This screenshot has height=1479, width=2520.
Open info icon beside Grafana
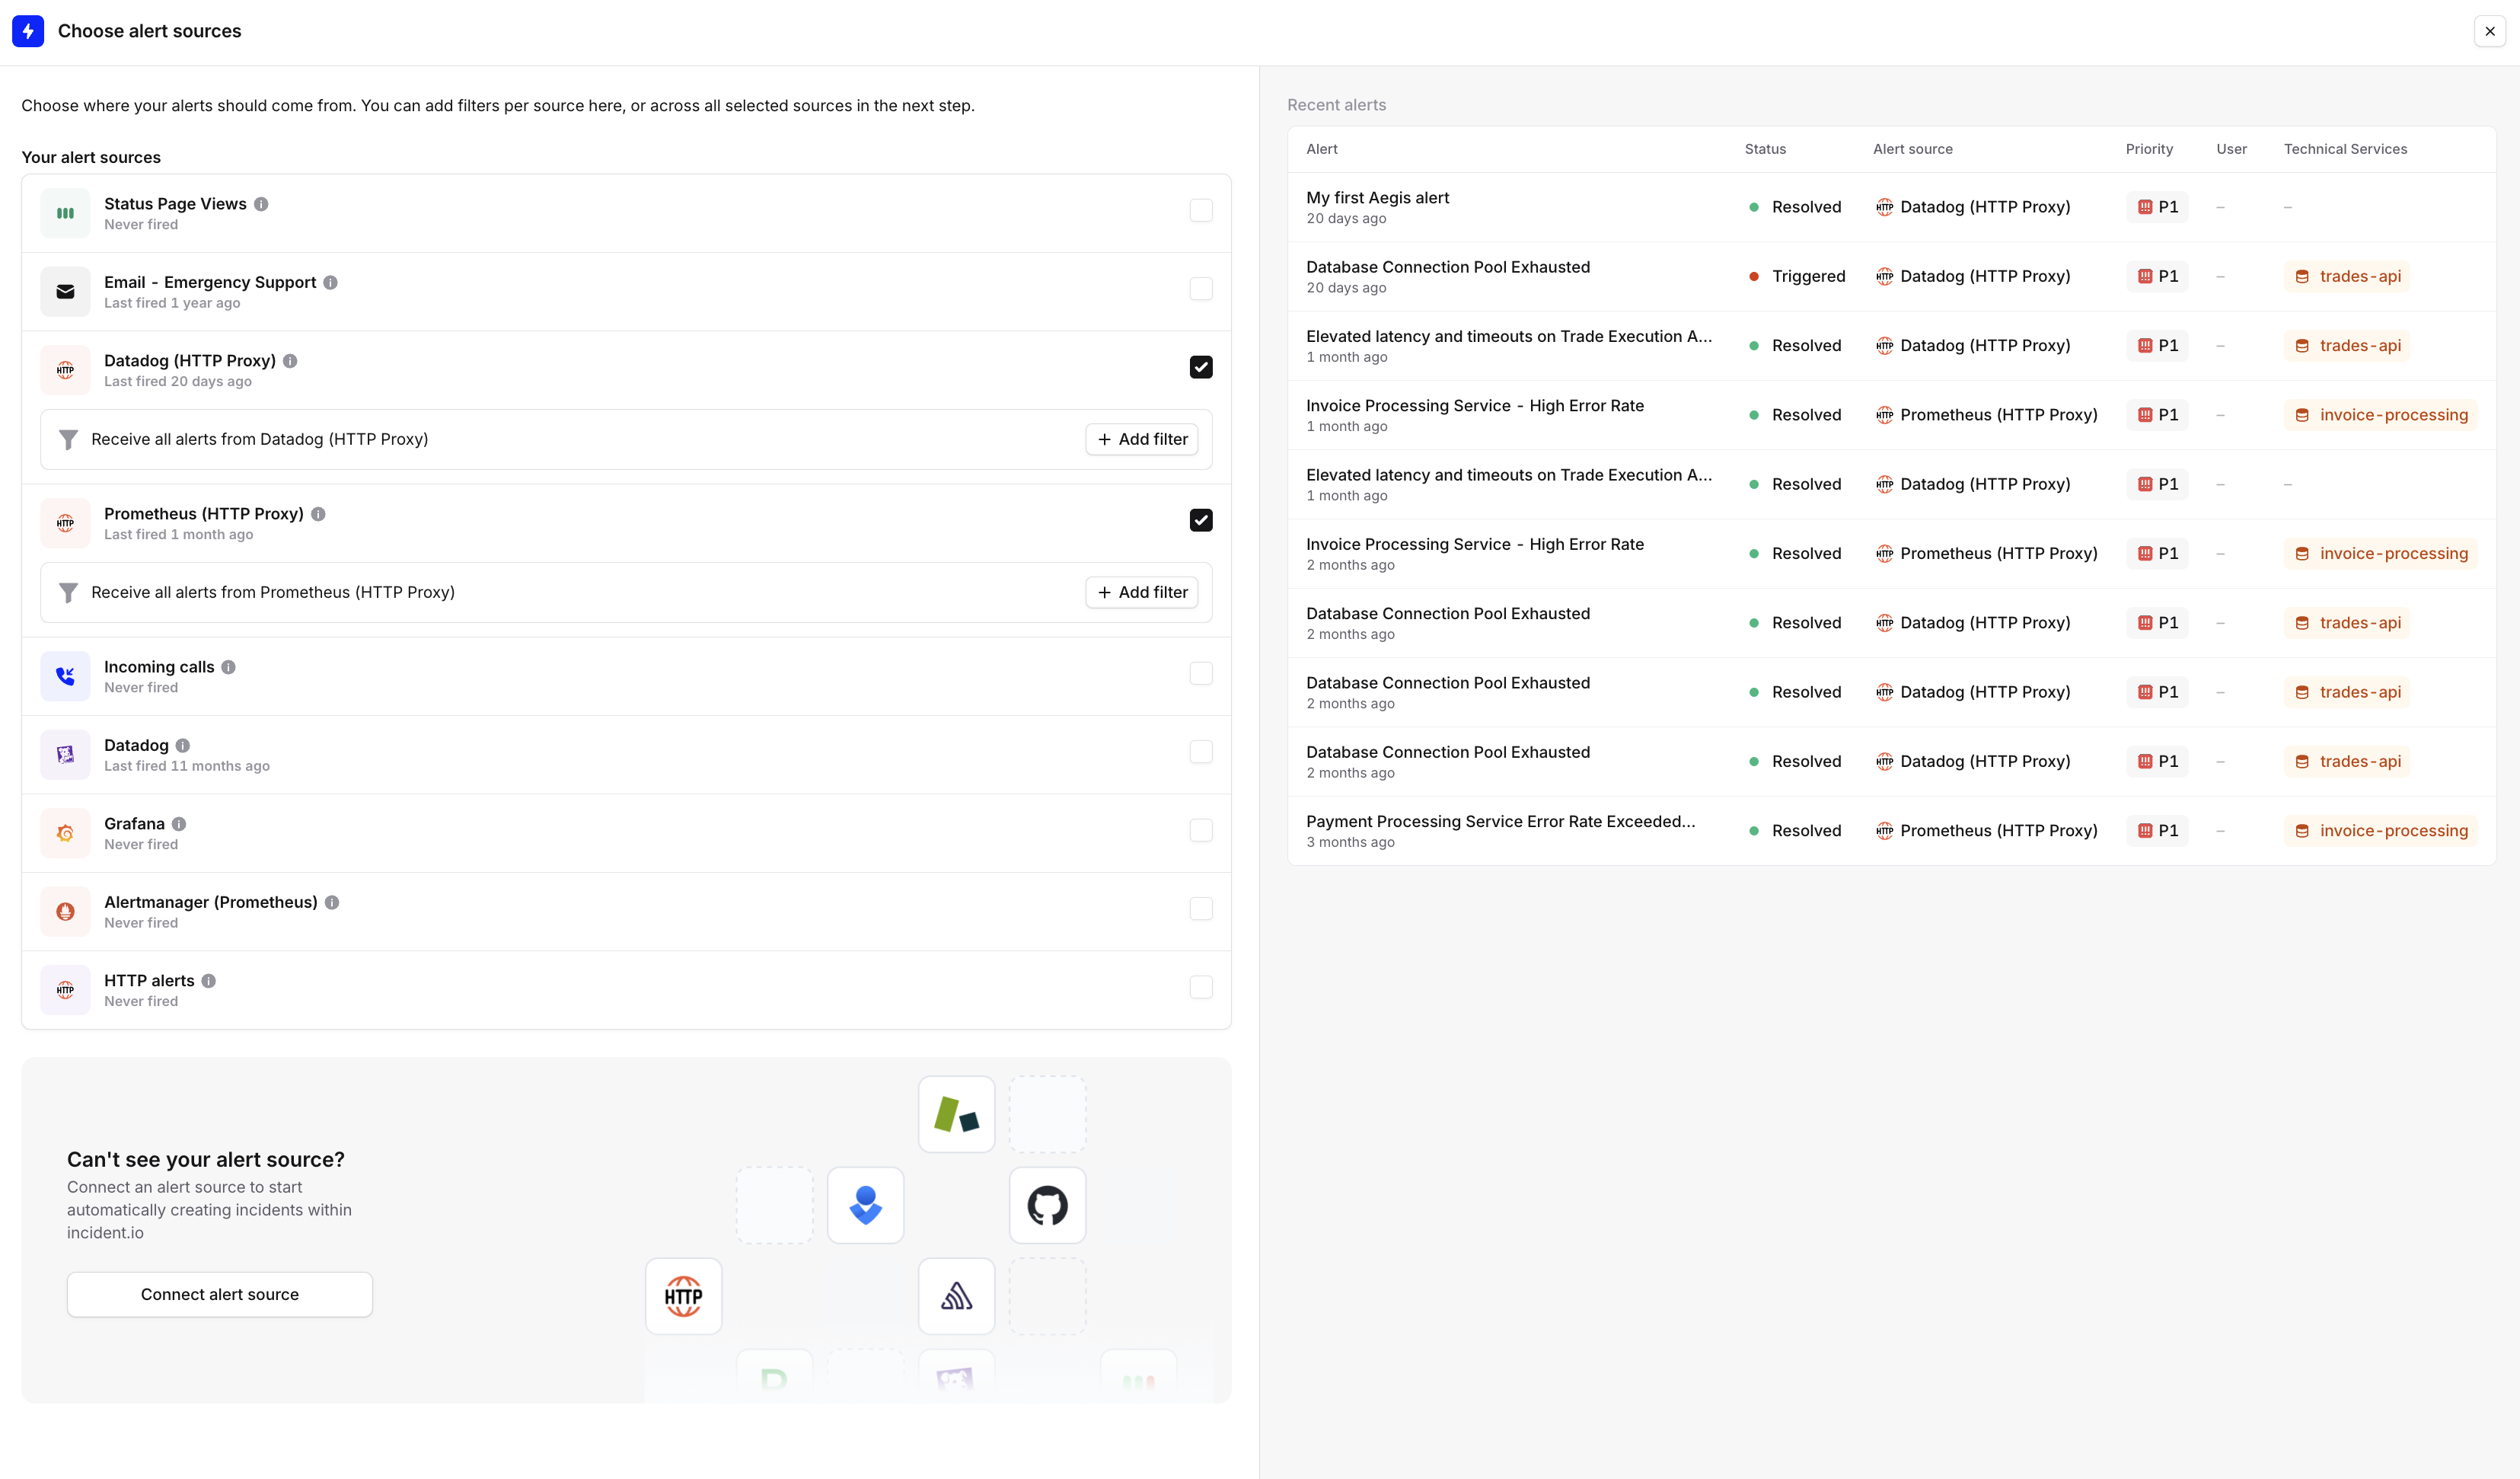(x=179, y=824)
